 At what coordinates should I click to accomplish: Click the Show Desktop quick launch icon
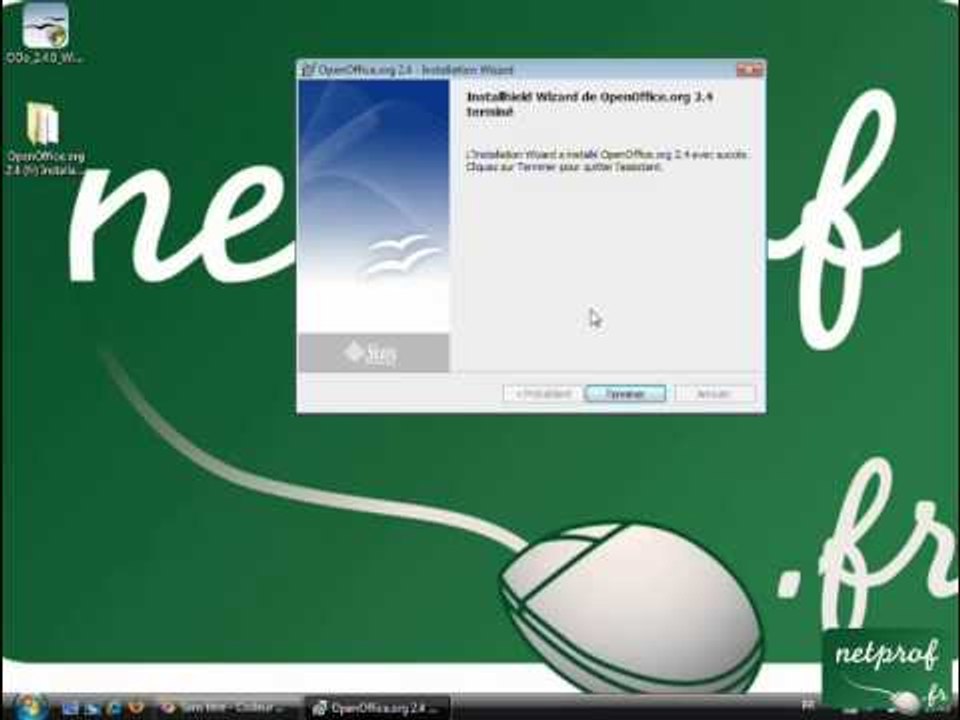point(70,708)
